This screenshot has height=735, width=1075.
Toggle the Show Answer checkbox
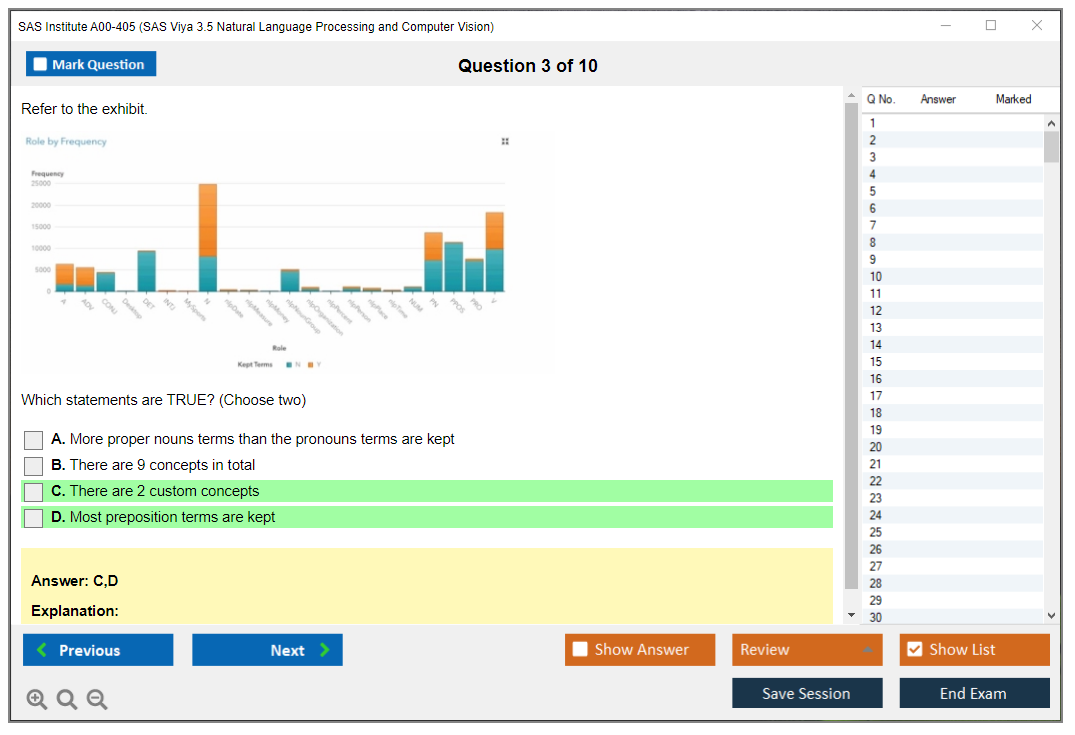pos(580,650)
